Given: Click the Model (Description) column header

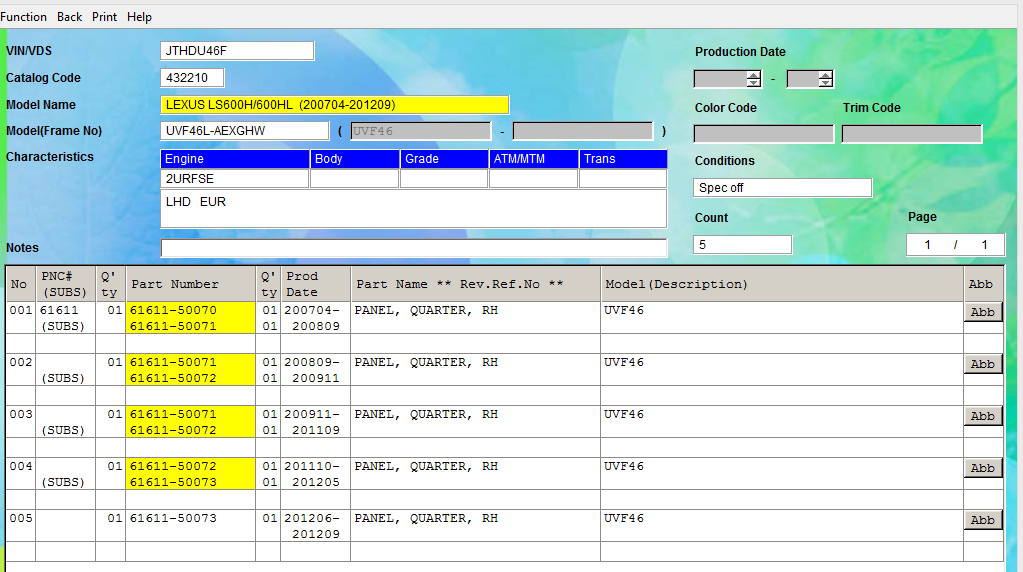Looking at the screenshot, I should [782, 284].
